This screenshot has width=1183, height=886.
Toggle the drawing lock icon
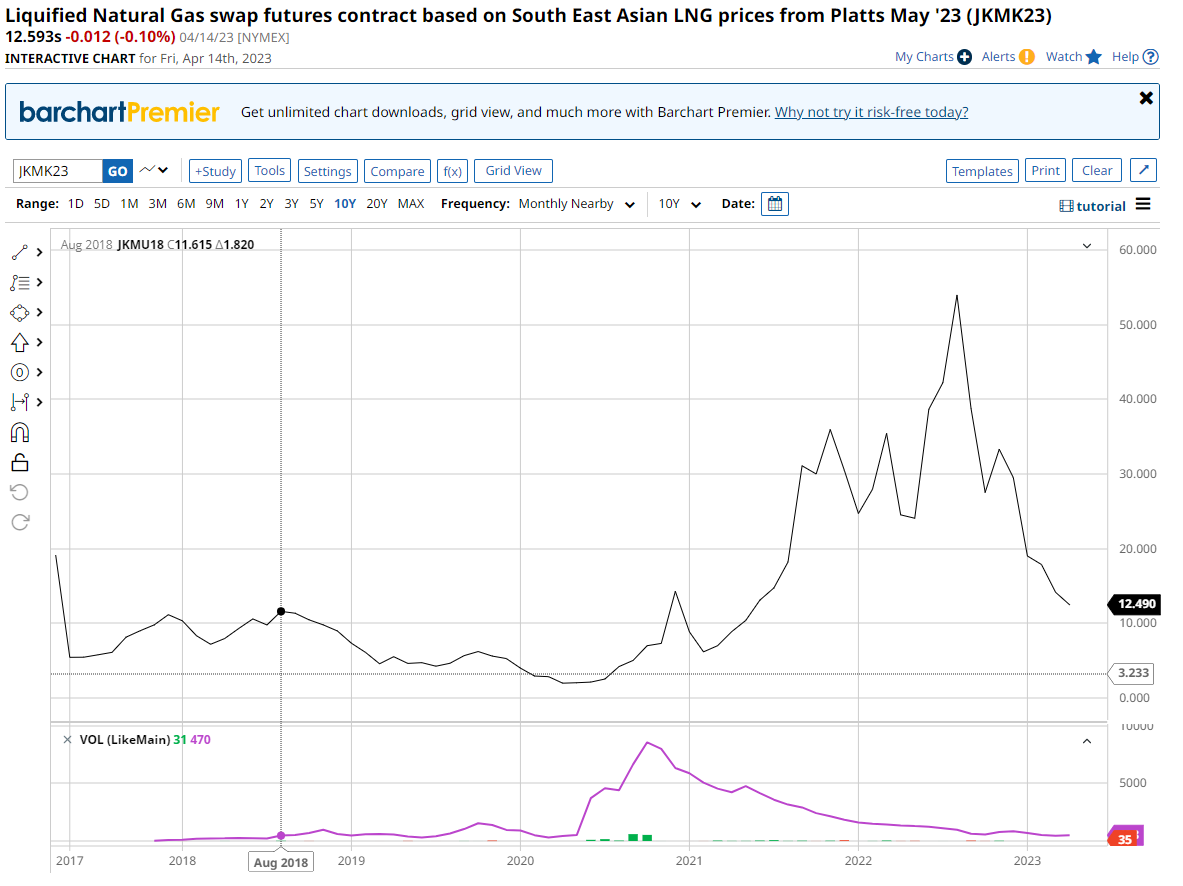click(x=20, y=462)
